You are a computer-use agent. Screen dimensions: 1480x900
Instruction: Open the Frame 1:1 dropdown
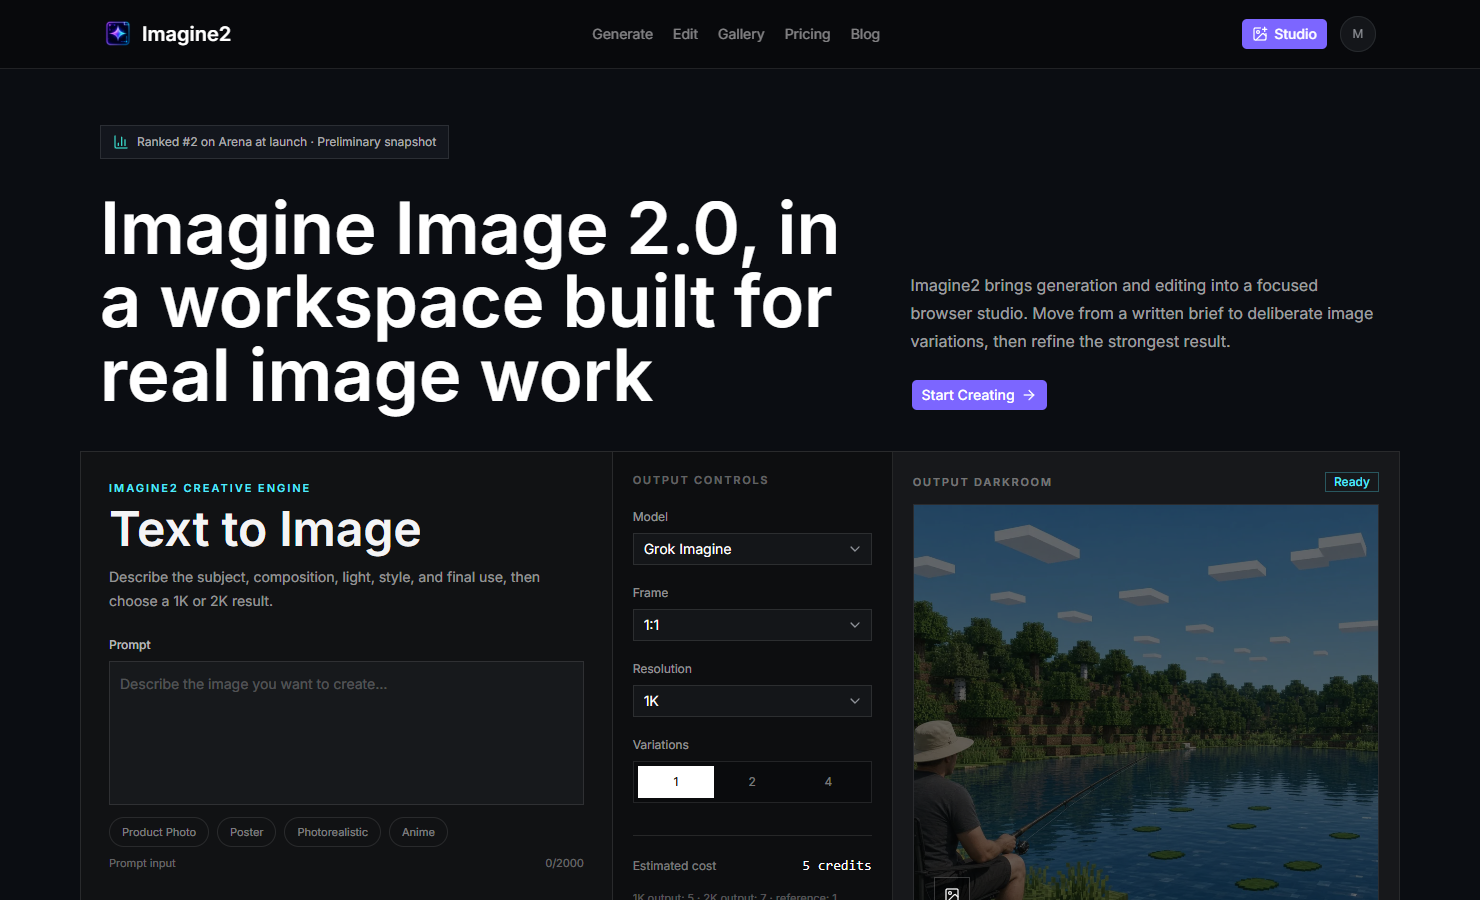[x=752, y=625]
